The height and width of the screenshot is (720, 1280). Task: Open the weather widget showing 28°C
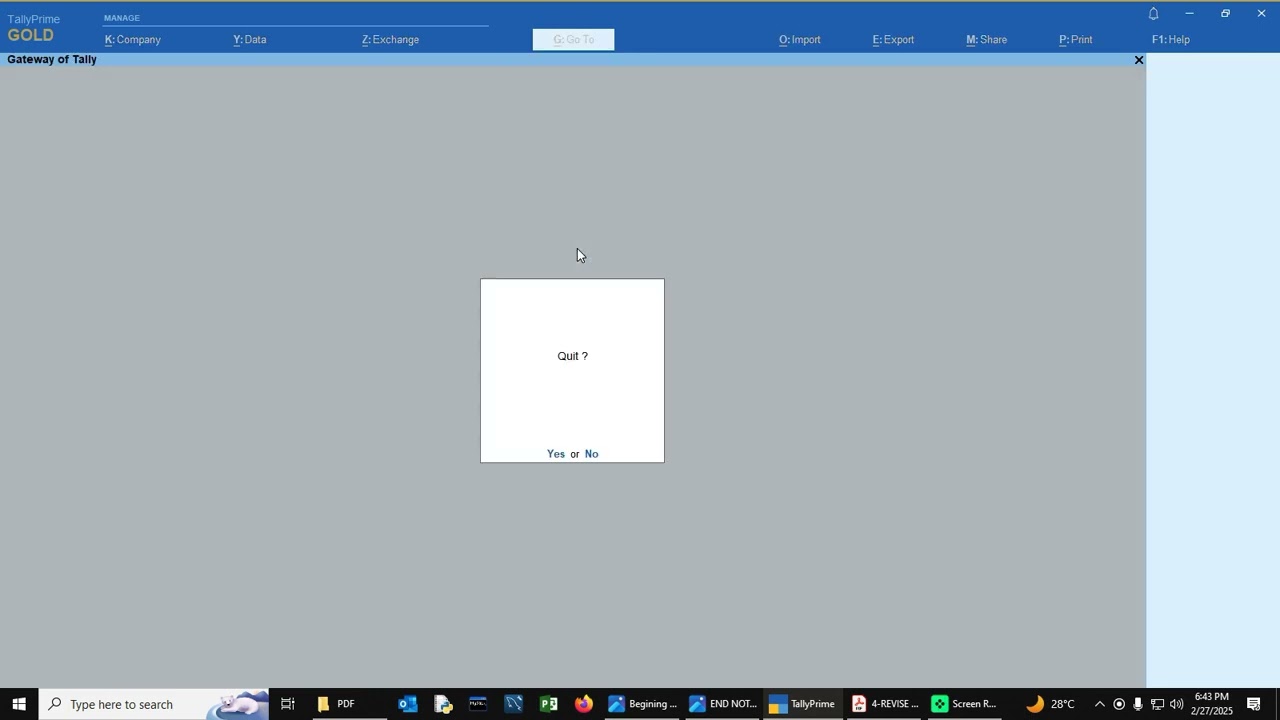coord(1050,704)
